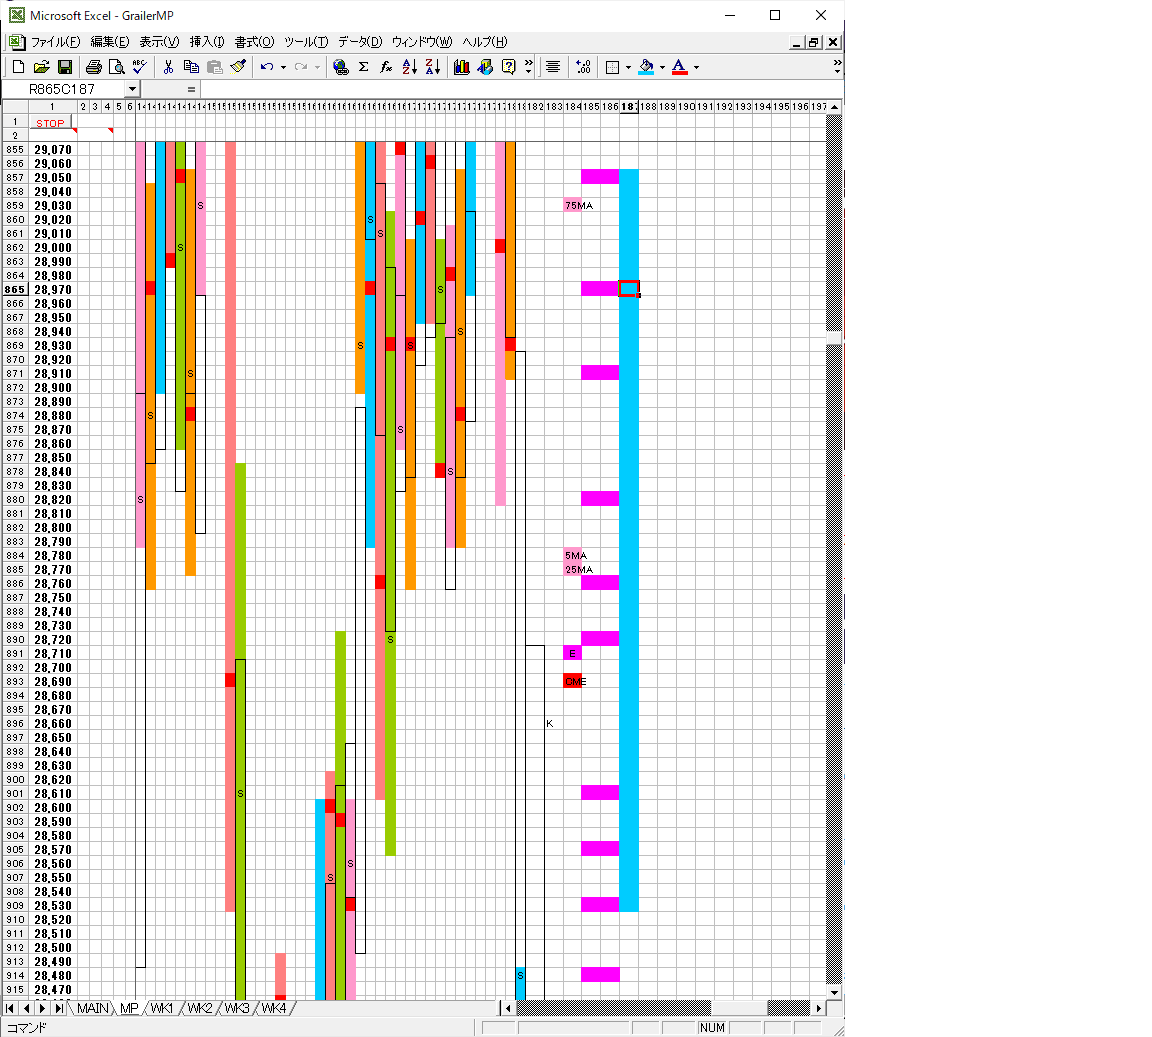
Task: Select the Cut scissors icon
Action: coord(168,67)
